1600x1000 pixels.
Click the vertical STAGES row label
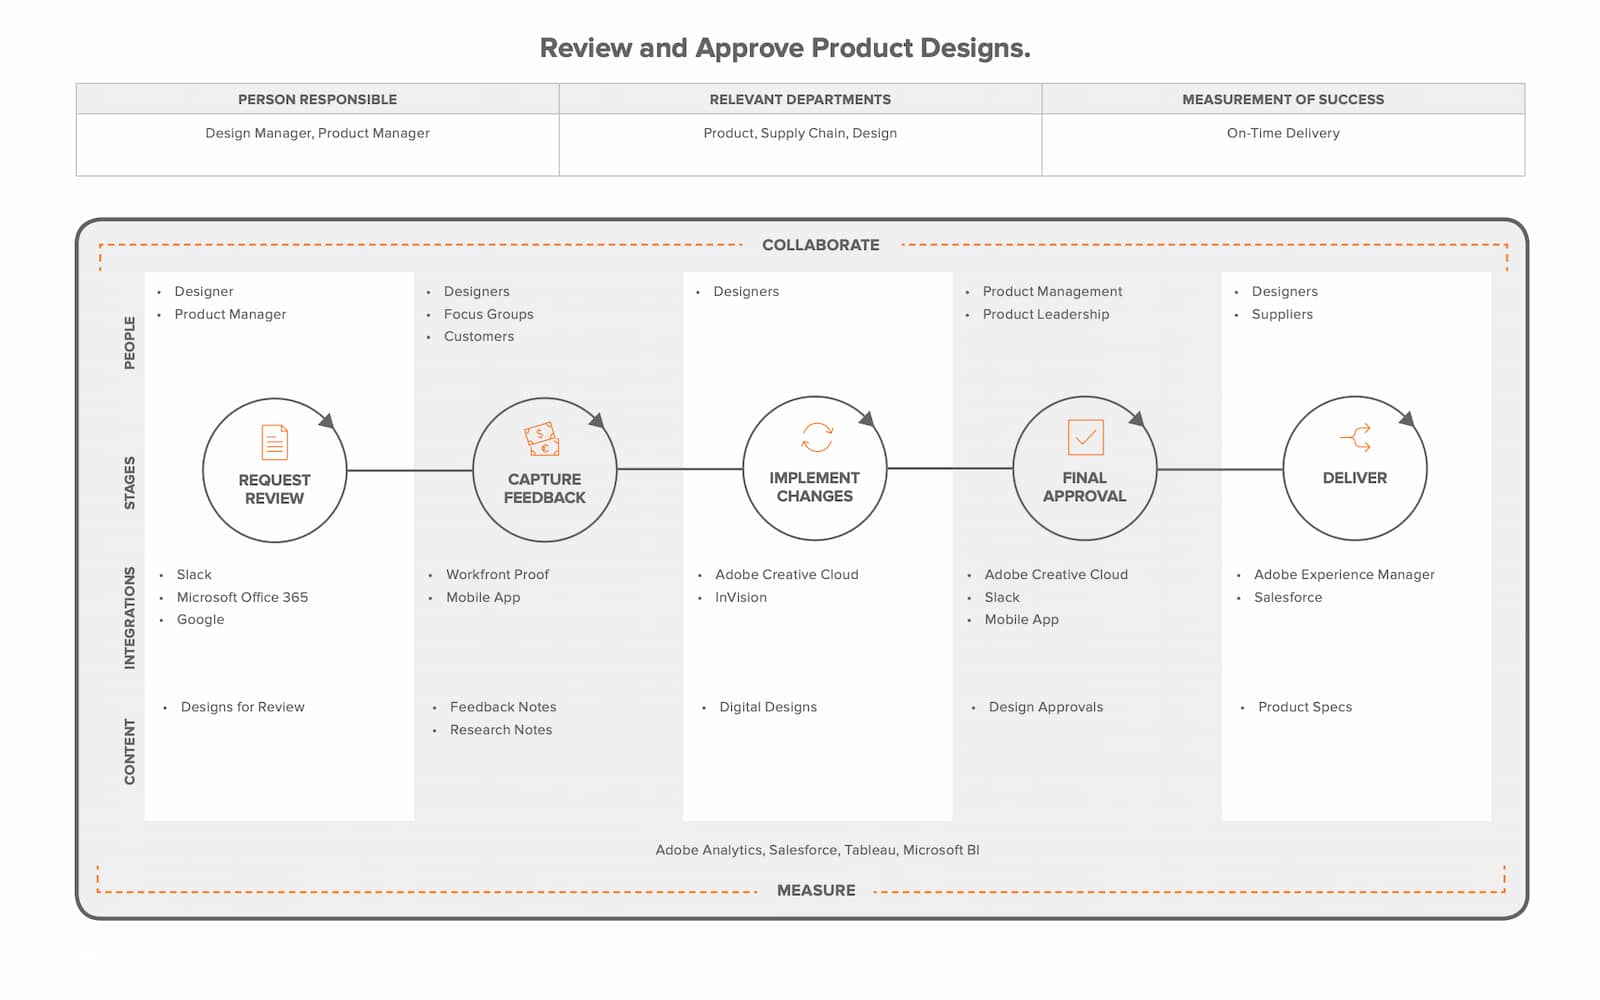click(x=129, y=483)
